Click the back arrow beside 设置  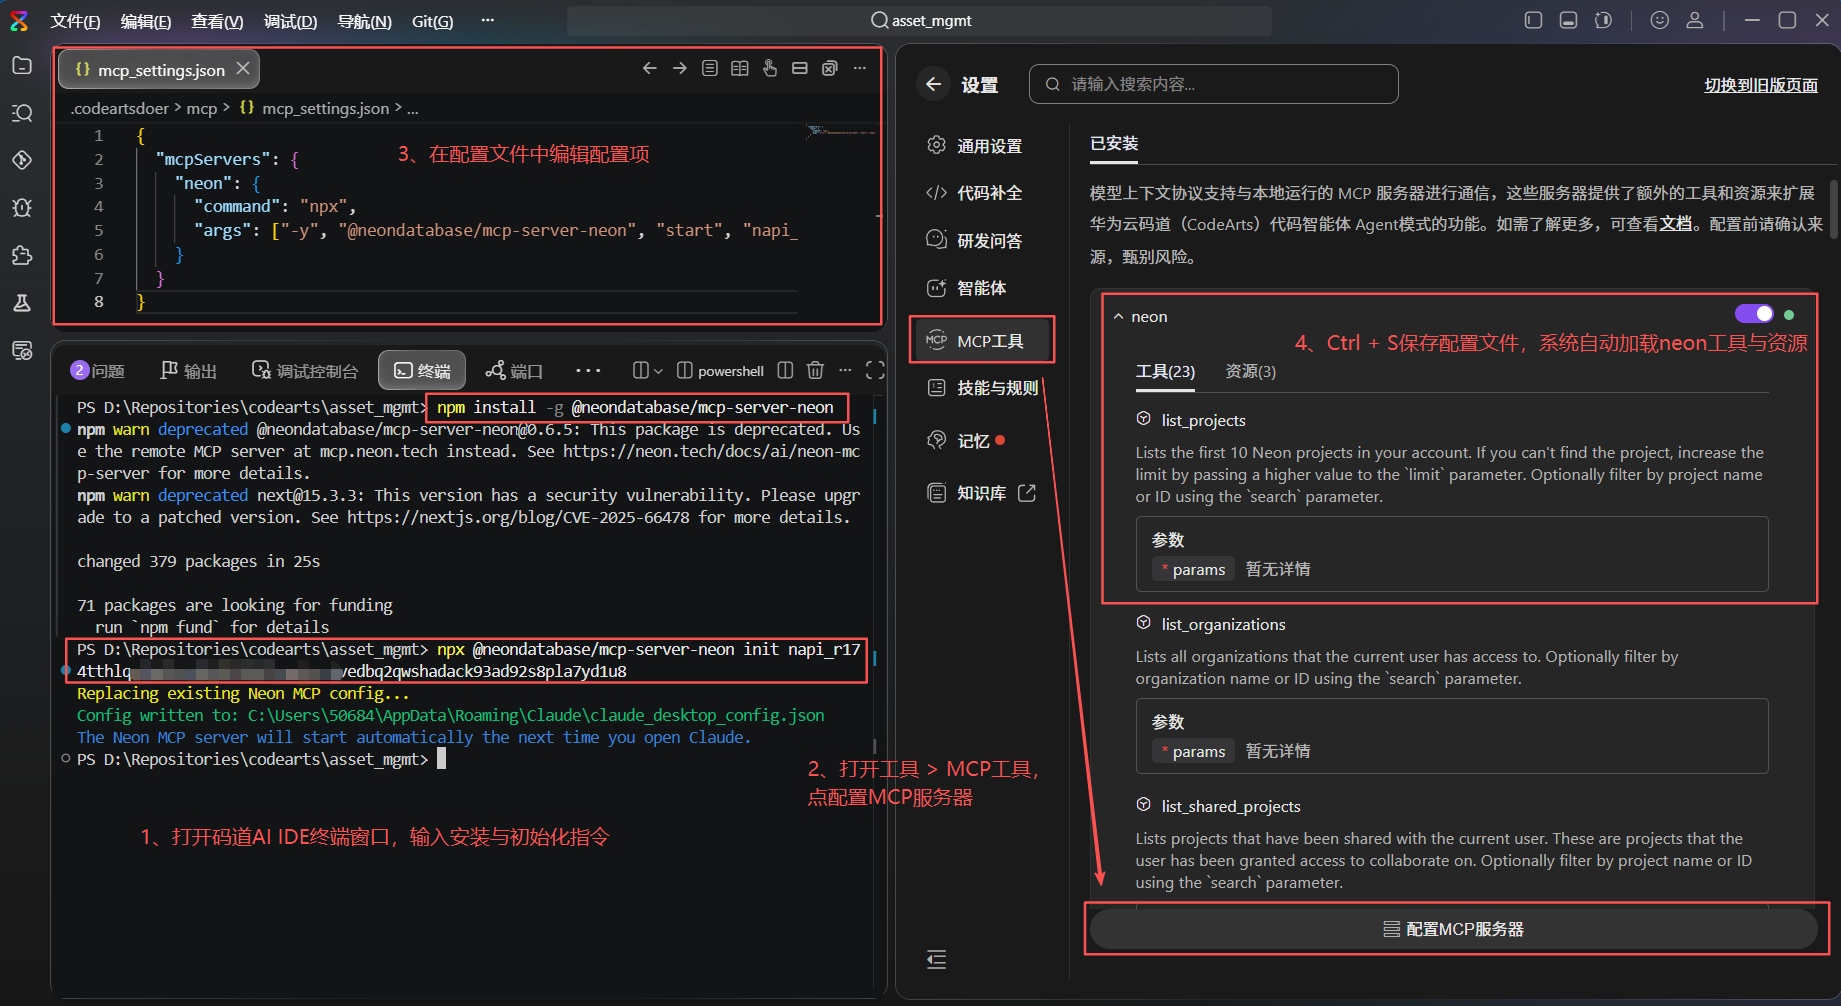(933, 84)
